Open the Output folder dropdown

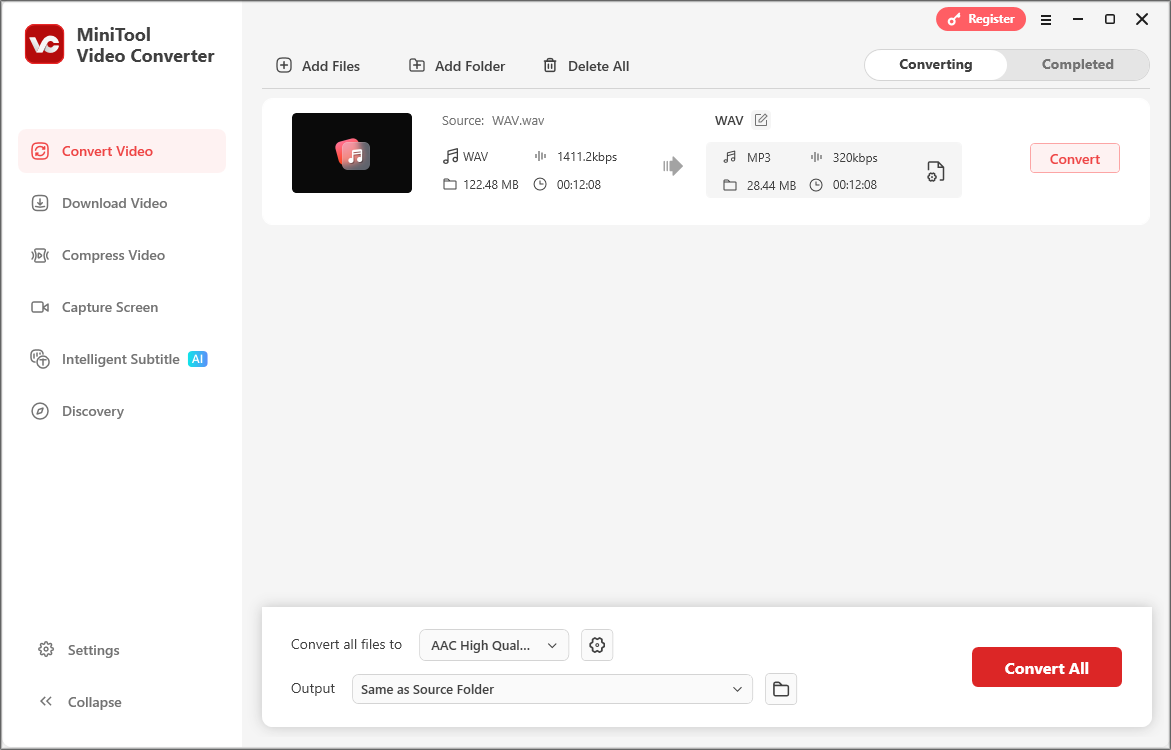pyautogui.click(x=552, y=689)
